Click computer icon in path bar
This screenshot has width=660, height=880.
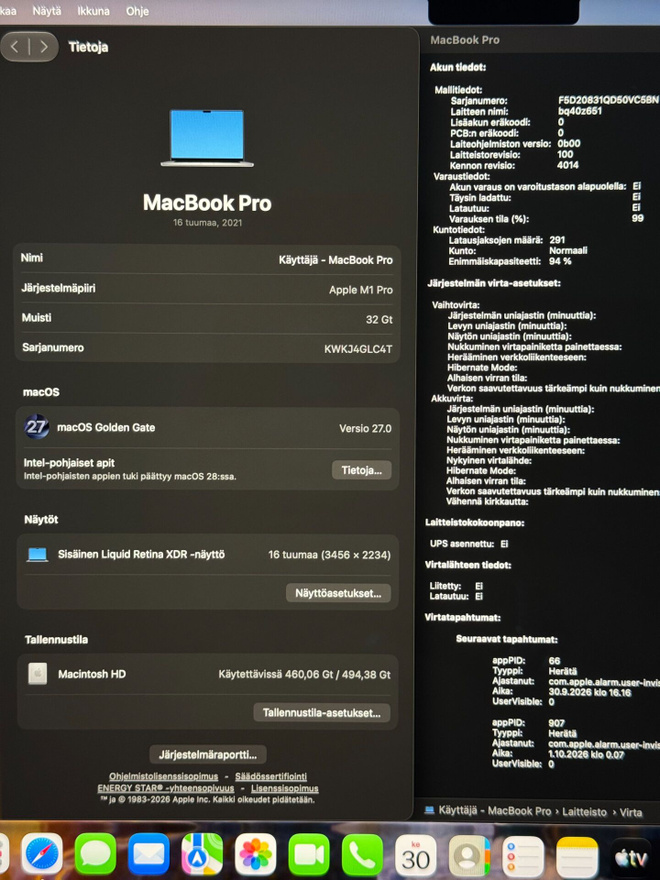(429, 810)
